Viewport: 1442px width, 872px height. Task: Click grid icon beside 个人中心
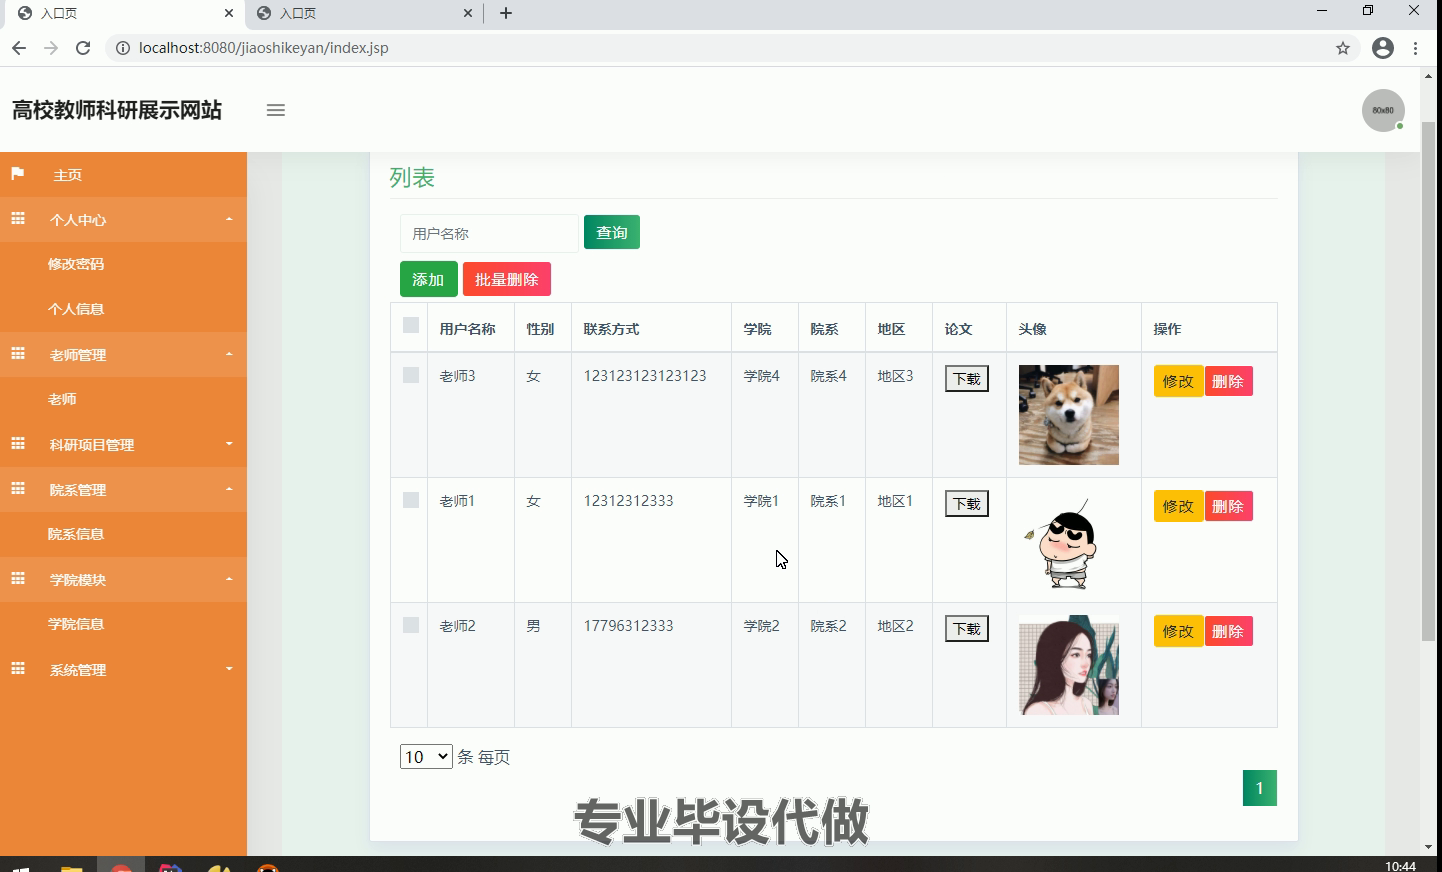coord(18,218)
